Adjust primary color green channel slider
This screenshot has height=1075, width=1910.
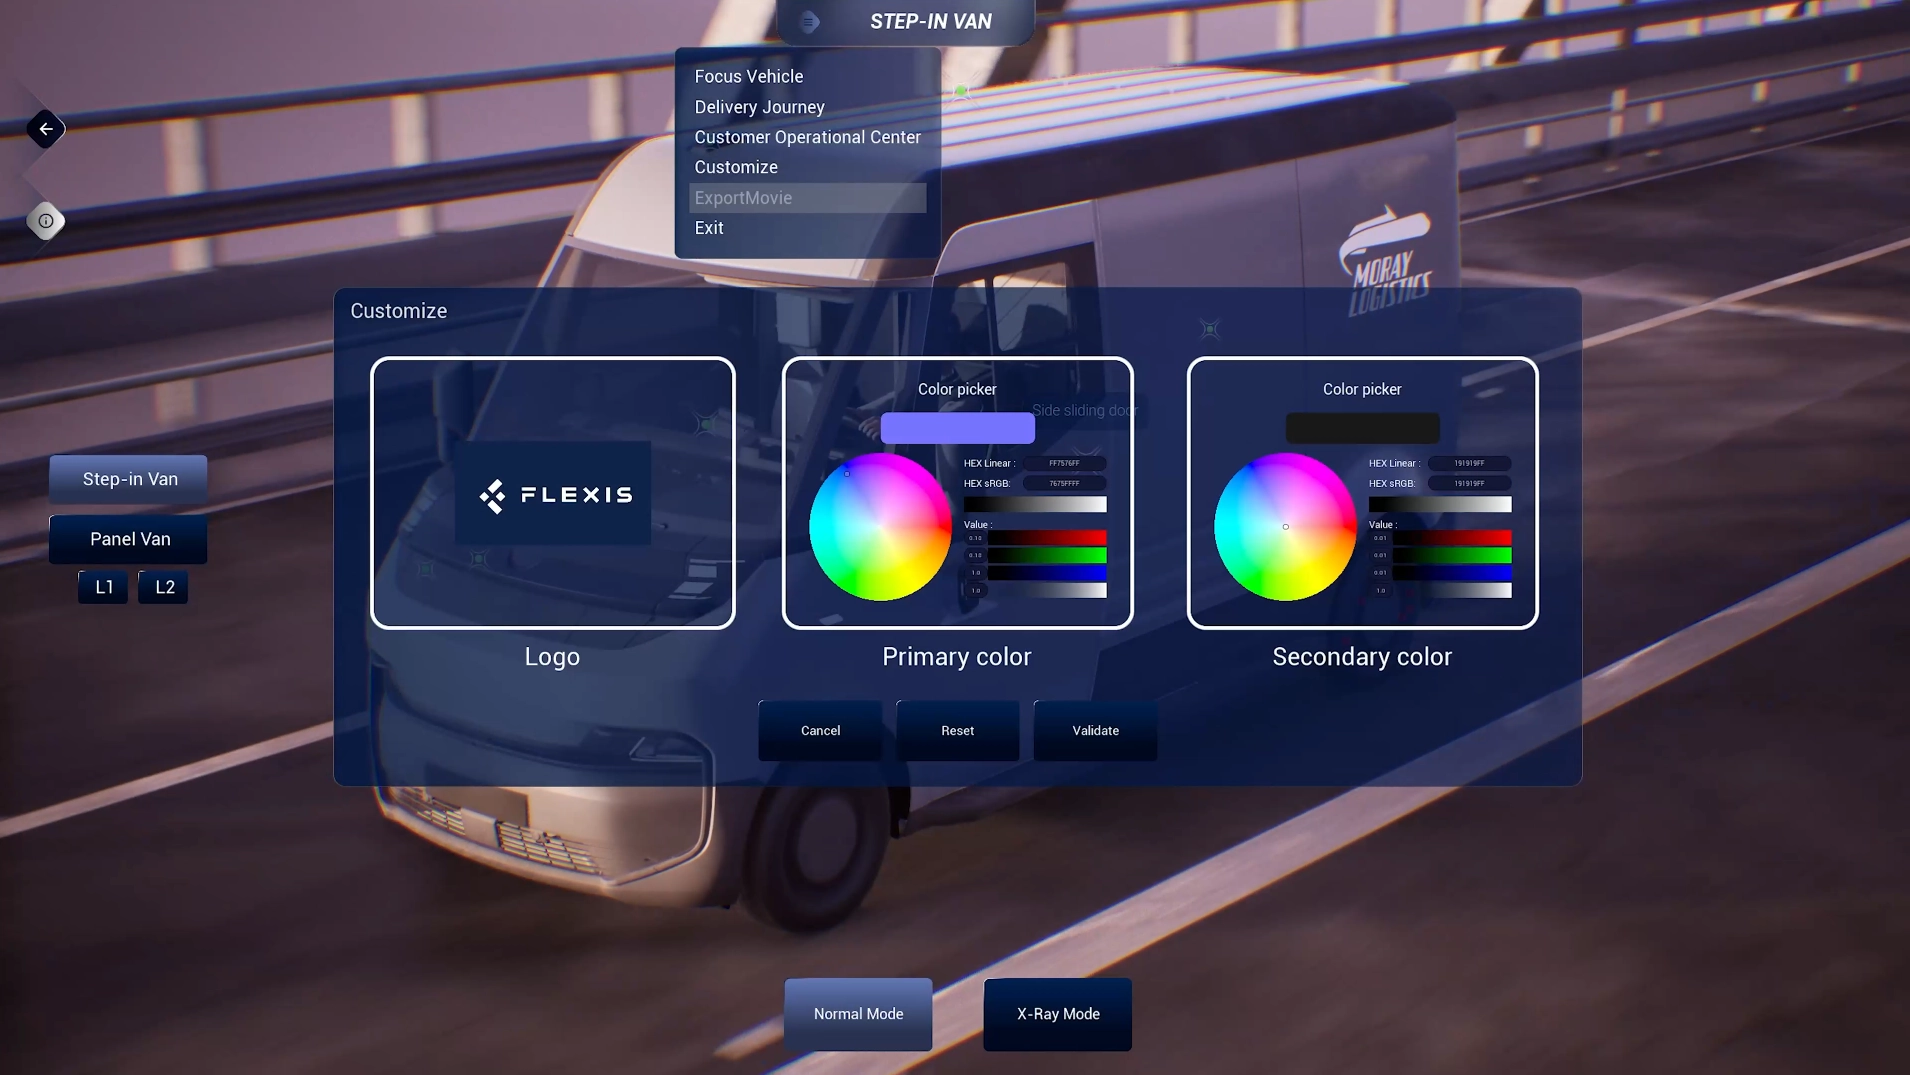(x=1047, y=555)
